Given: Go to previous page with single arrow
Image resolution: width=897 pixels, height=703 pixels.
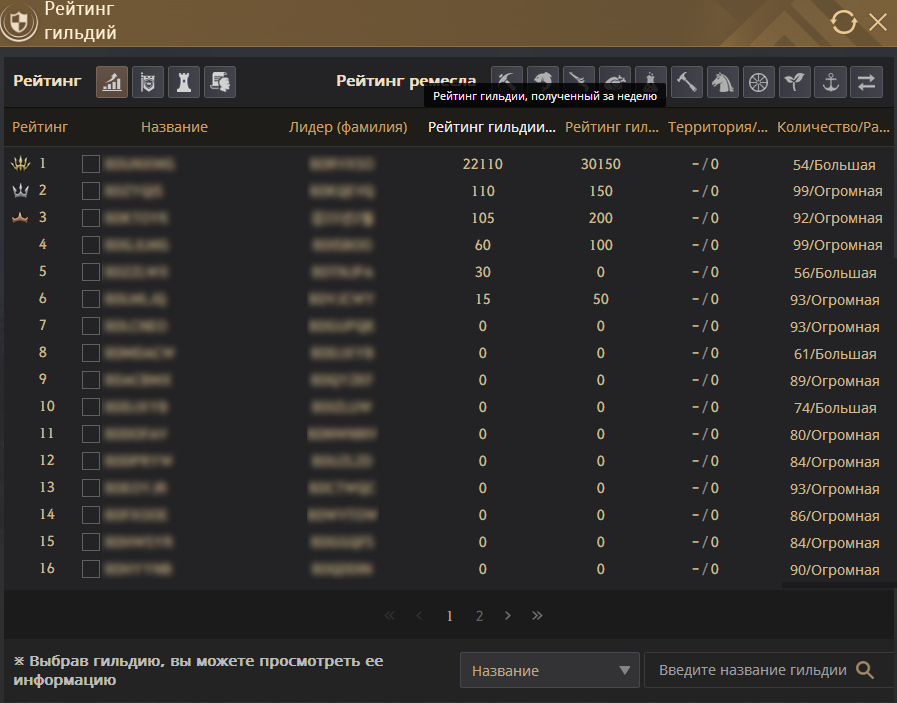Looking at the screenshot, I should click(x=419, y=615).
